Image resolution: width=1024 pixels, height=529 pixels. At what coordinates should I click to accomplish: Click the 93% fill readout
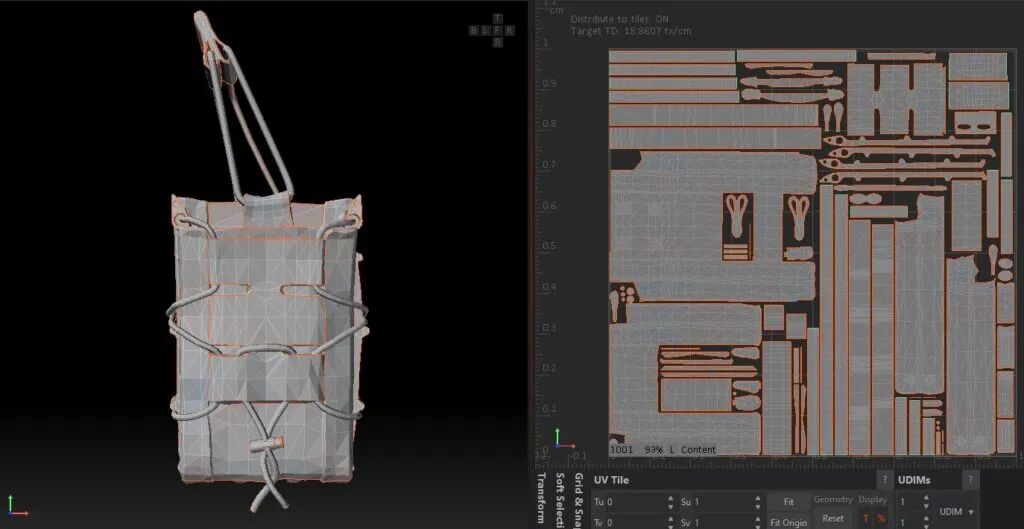click(x=654, y=449)
